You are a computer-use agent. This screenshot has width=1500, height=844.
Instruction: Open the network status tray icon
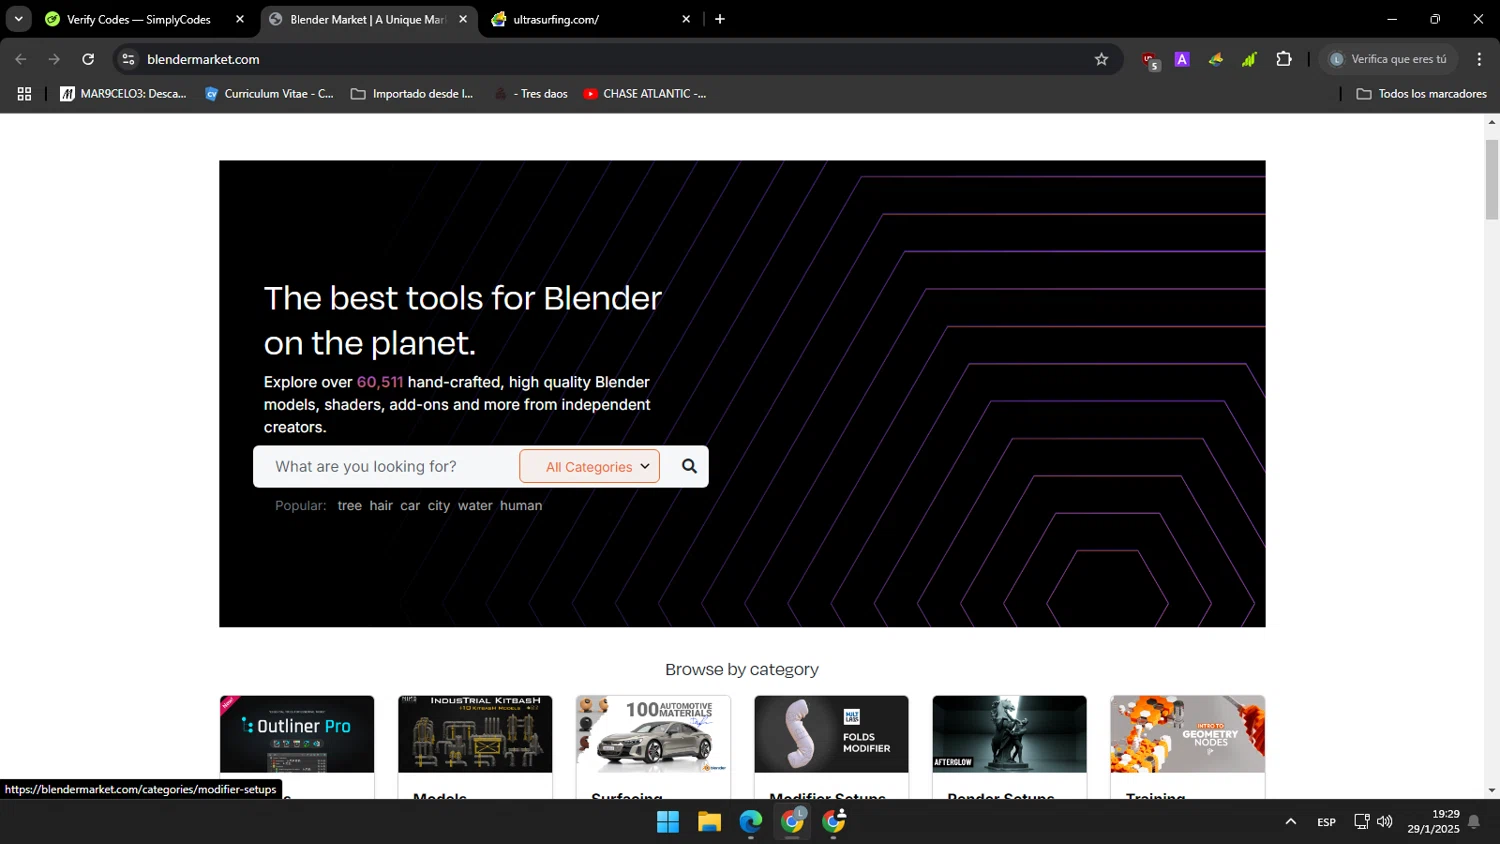click(x=1361, y=822)
